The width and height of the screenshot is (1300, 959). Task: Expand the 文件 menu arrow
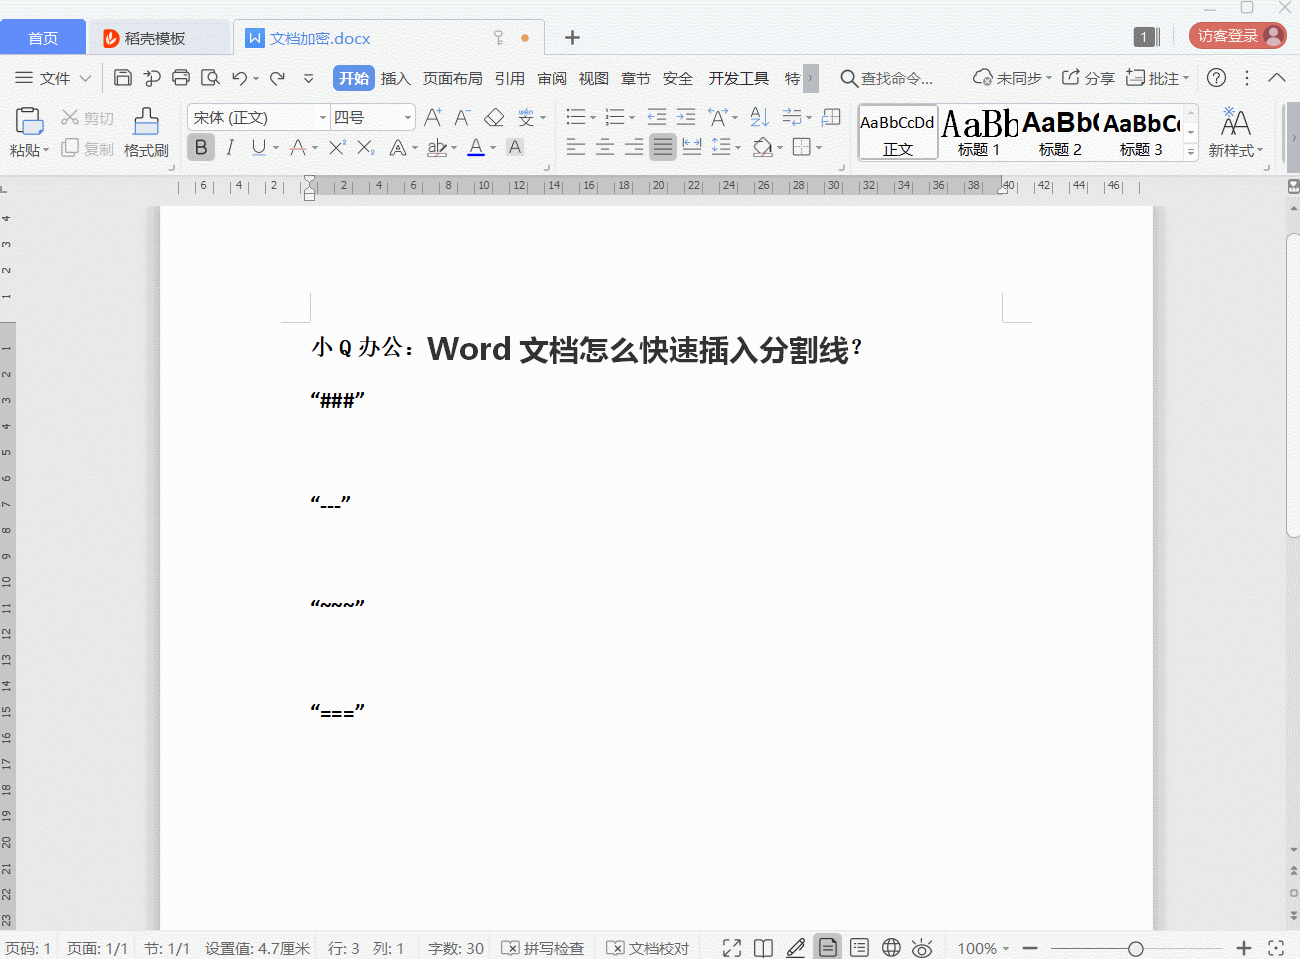(85, 78)
